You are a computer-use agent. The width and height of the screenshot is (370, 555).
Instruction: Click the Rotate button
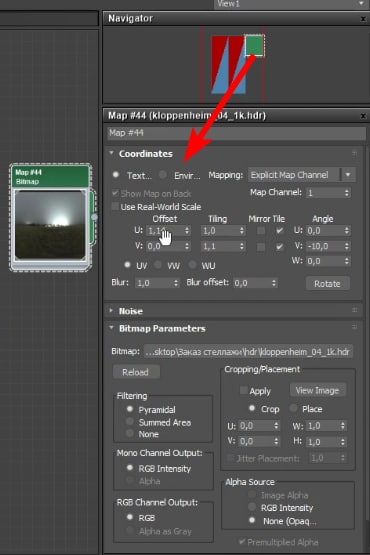tap(327, 284)
